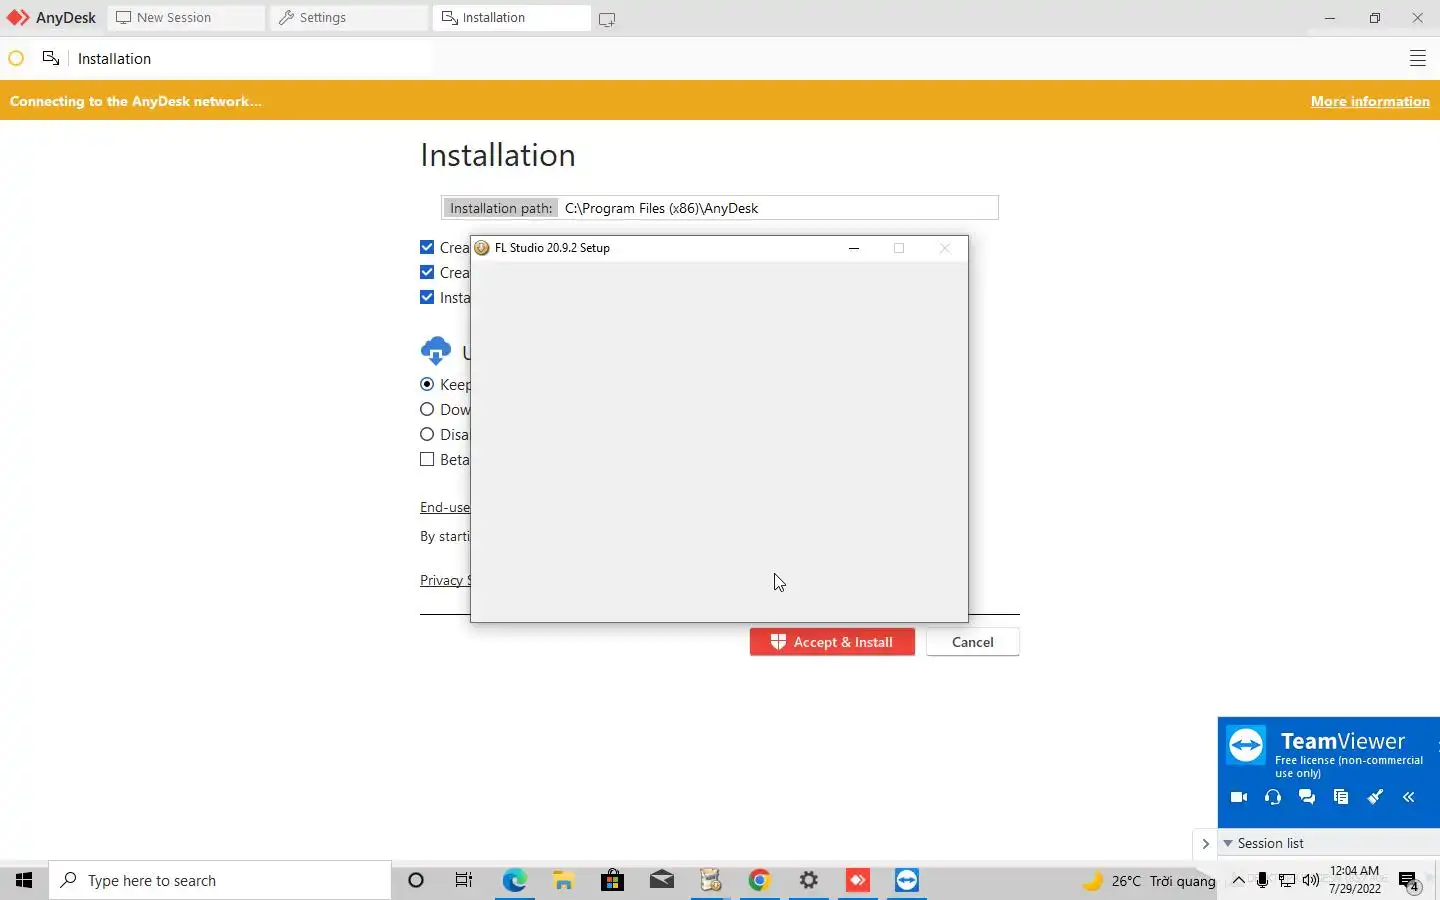Viewport: 1440px width, 900px height.
Task: Launch Microsoft Edge from taskbar
Action: point(514,880)
